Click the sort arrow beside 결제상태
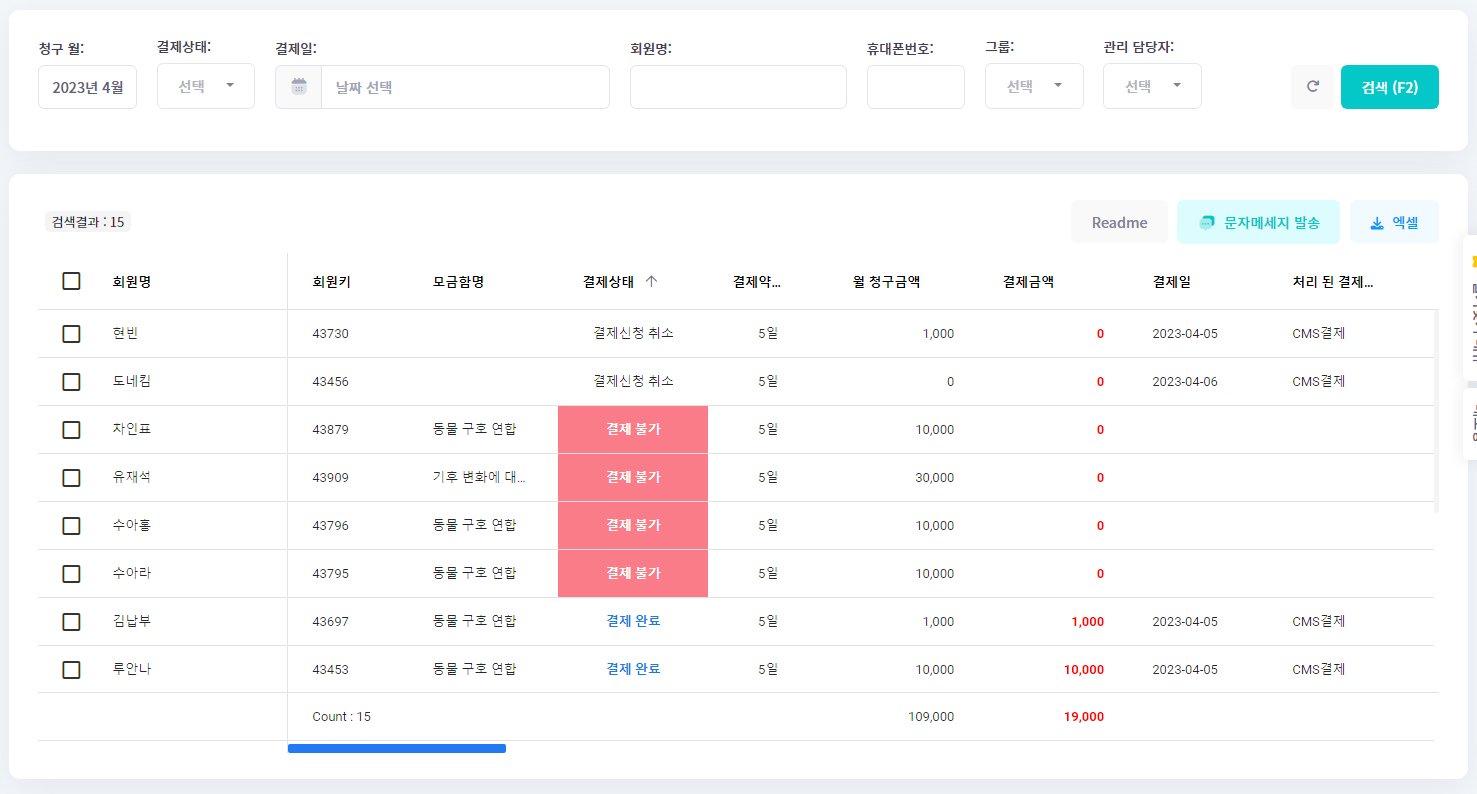 pyautogui.click(x=651, y=282)
